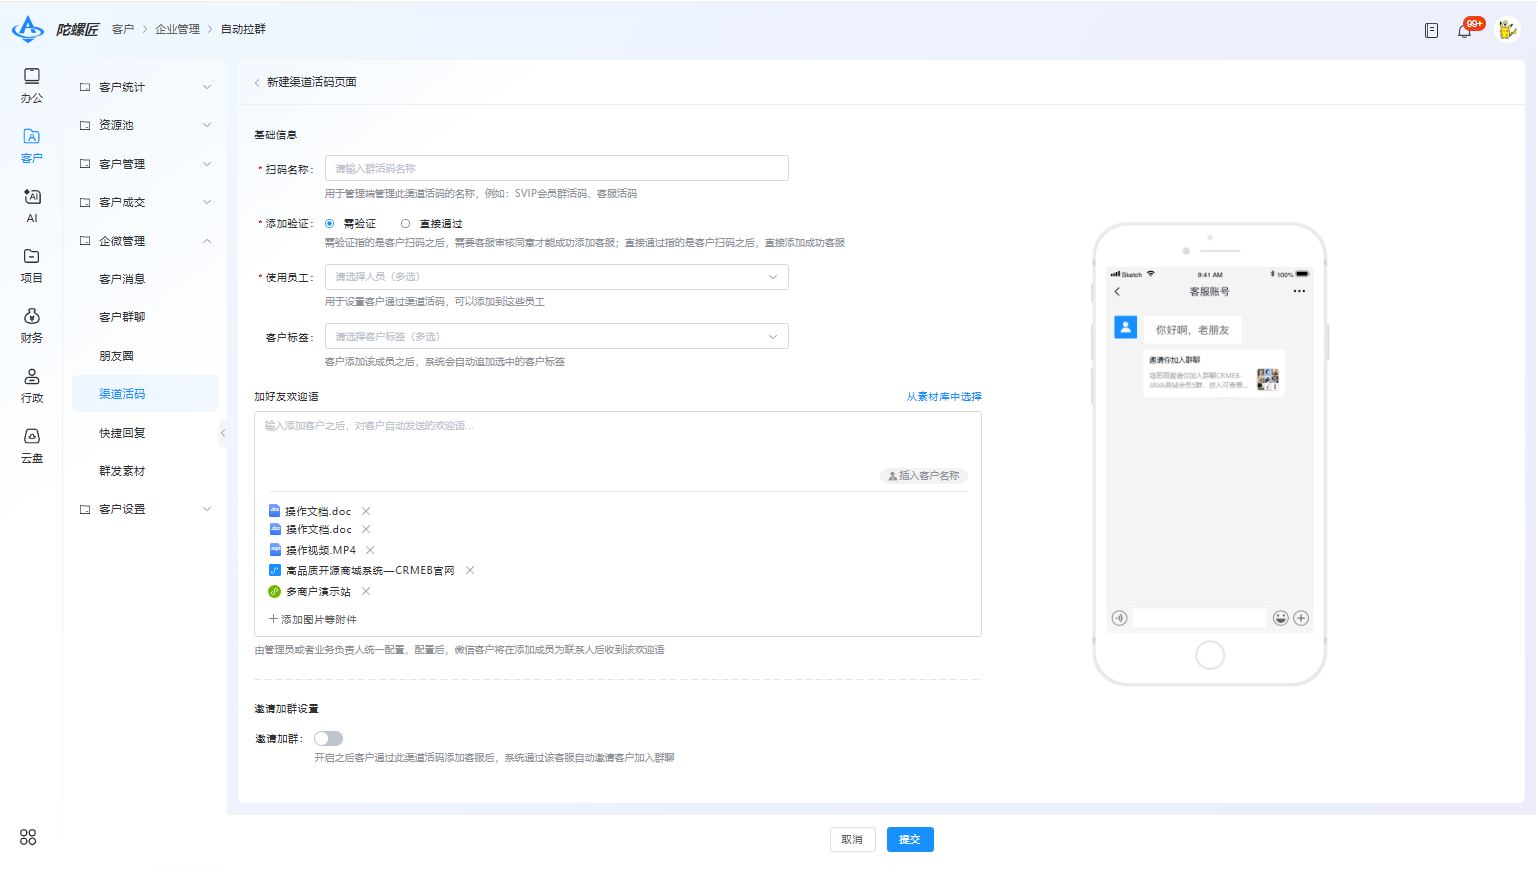
Task: Expand the 客户统计 menu group
Action: [145, 87]
